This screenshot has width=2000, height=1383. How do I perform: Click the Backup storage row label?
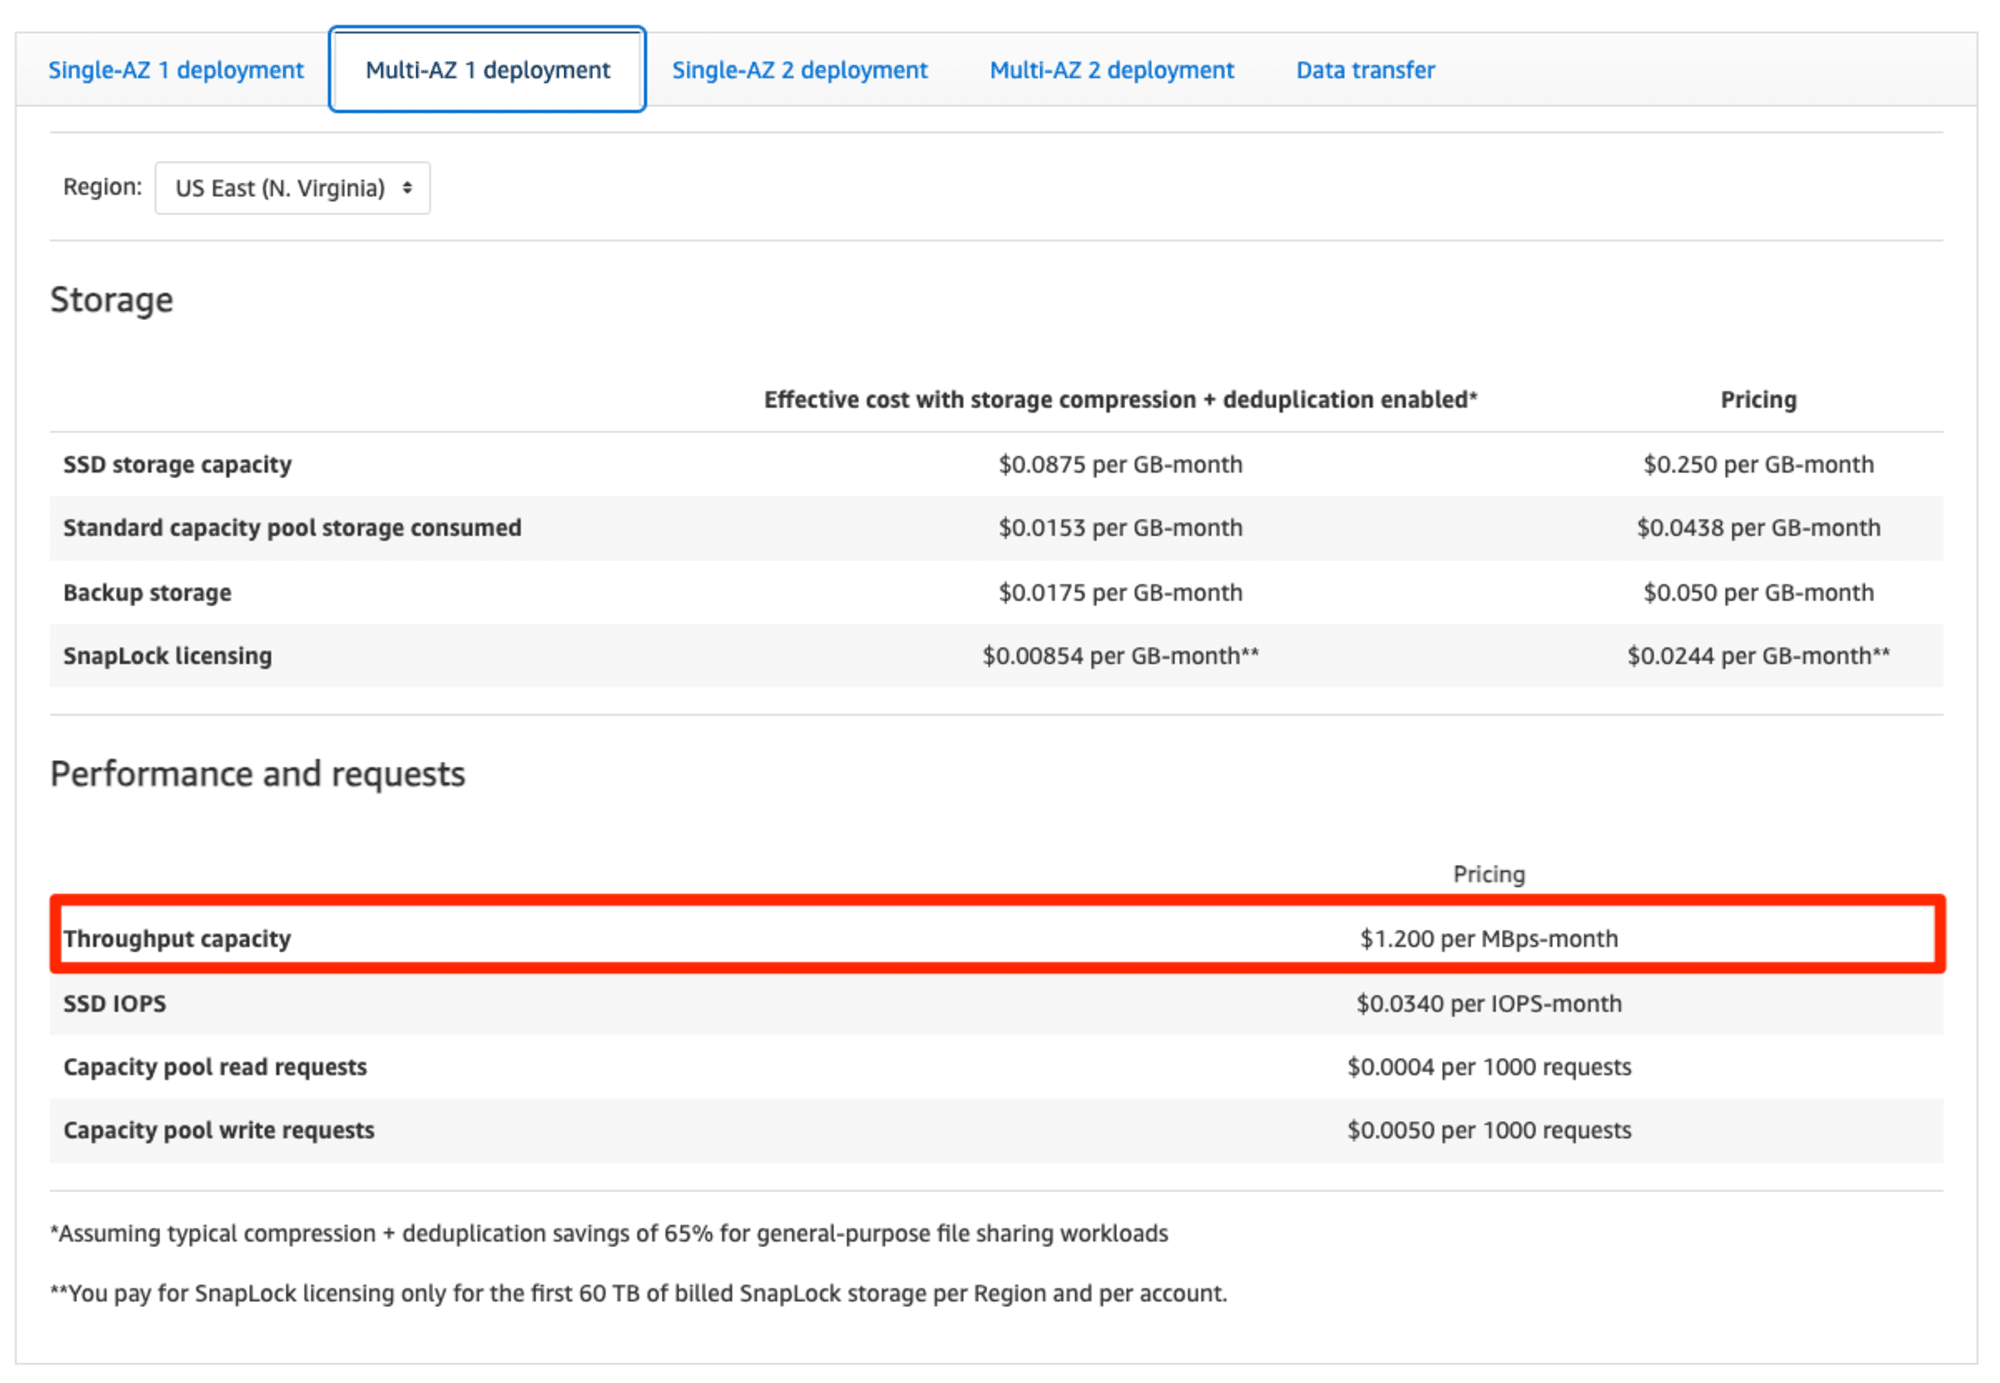point(147,592)
